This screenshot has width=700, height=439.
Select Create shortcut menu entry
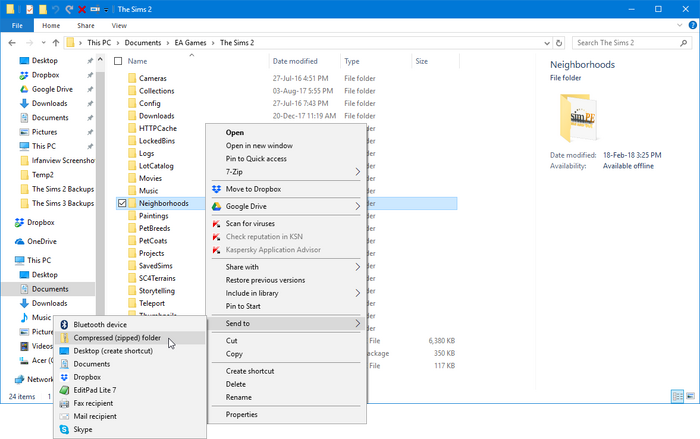pos(250,371)
